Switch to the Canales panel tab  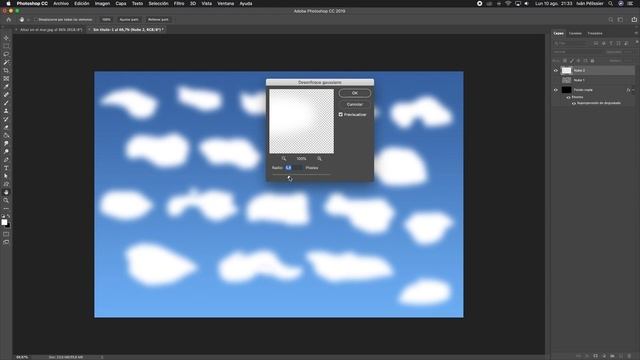point(575,33)
